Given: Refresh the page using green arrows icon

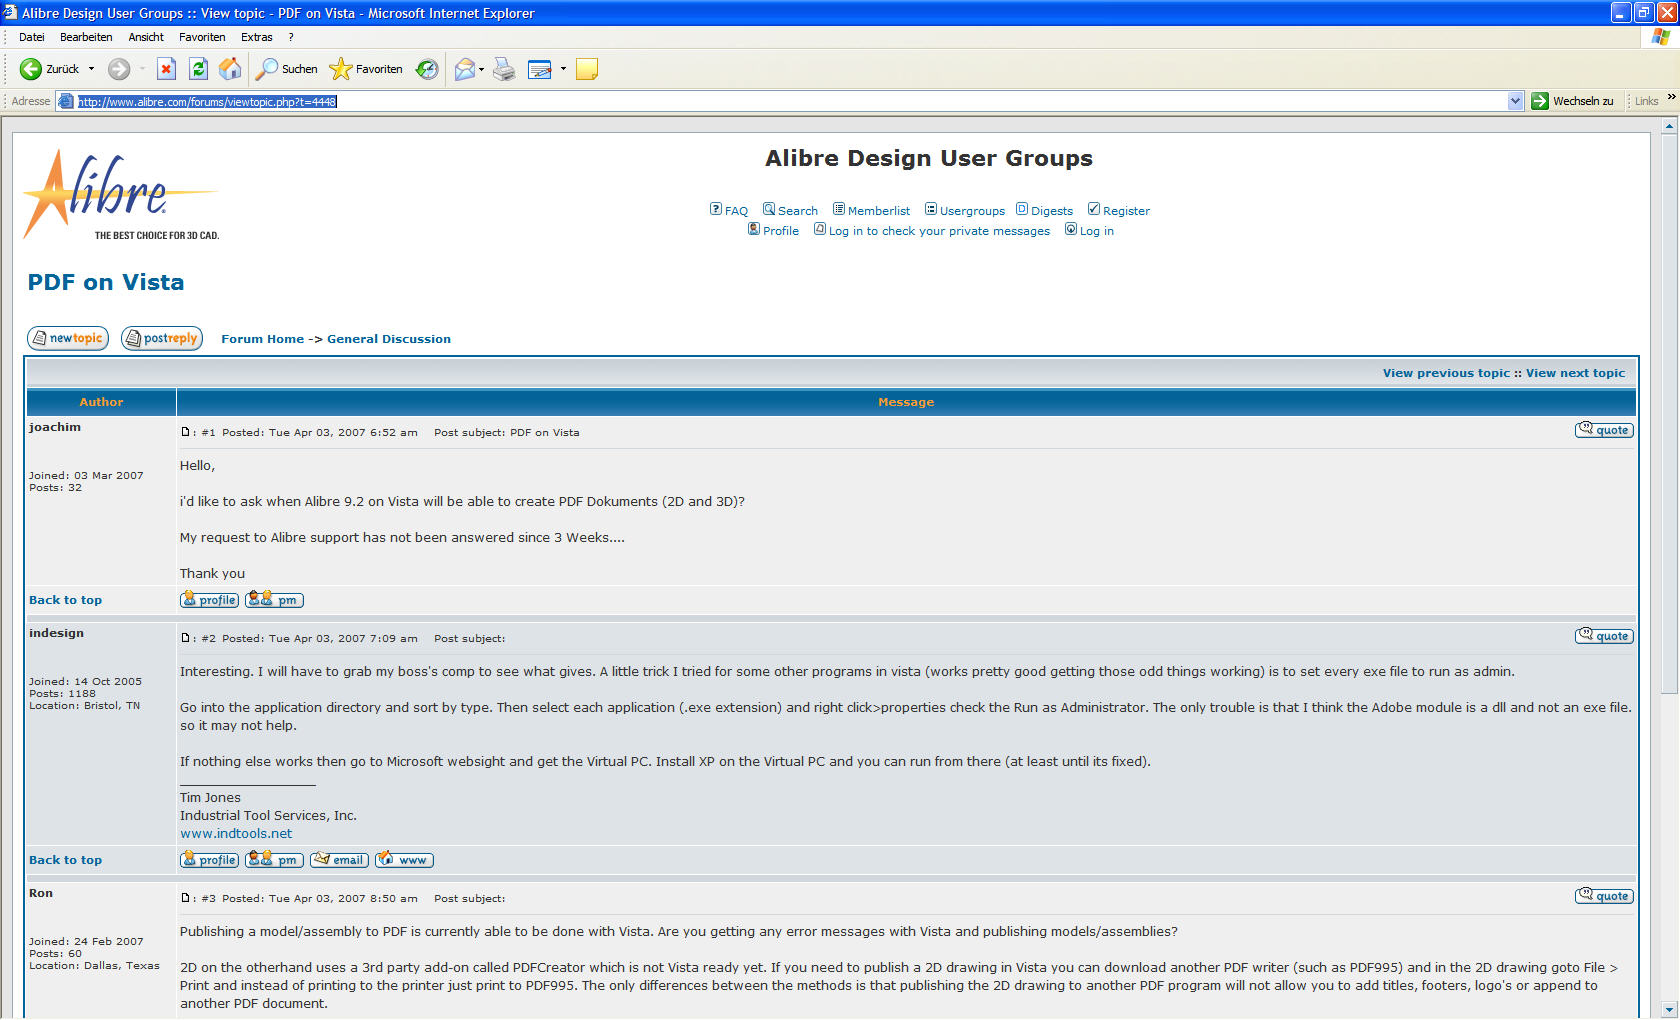Looking at the screenshot, I should click(198, 69).
